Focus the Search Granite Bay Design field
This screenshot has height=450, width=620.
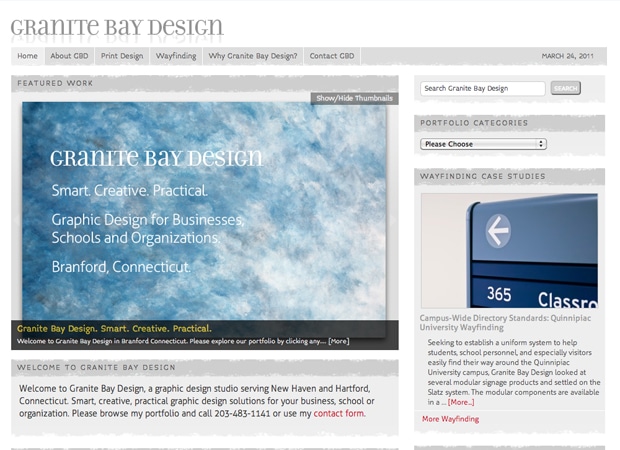(x=483, y=88)
